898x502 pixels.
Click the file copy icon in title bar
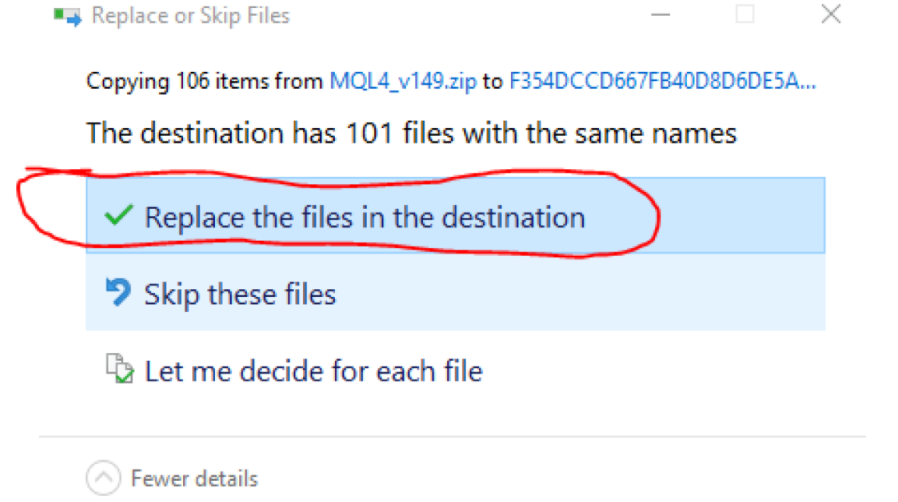click(x=68, y=16)
